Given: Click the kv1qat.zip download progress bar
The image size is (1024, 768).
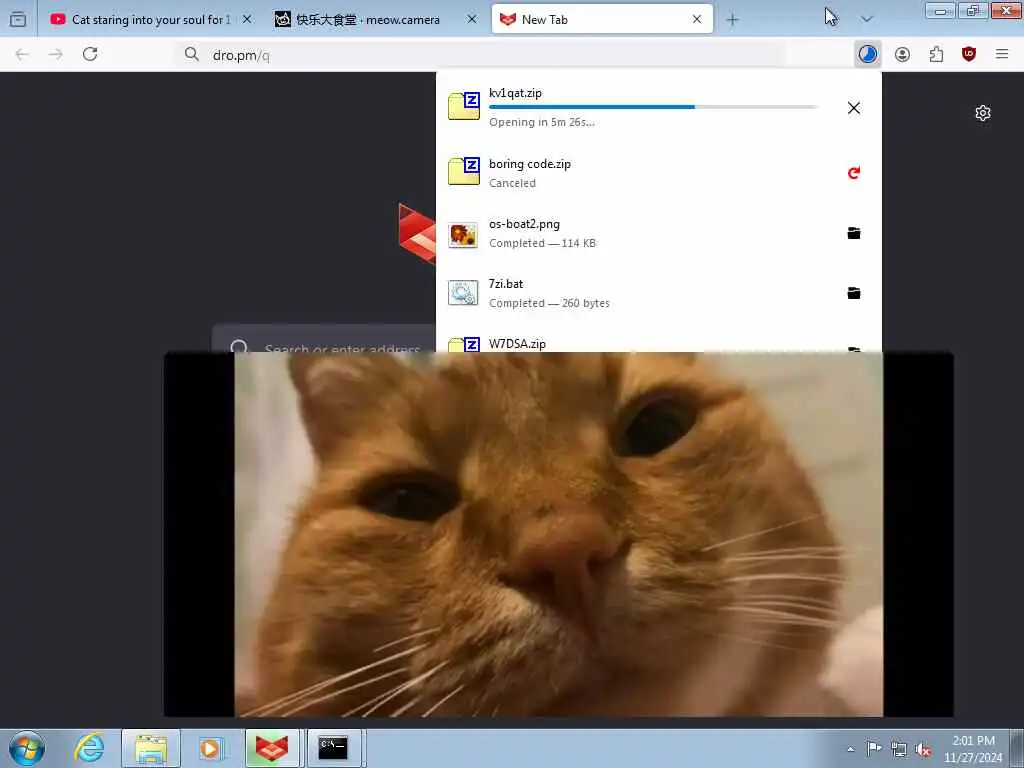Looking at the screenshot, I should 652,106.
